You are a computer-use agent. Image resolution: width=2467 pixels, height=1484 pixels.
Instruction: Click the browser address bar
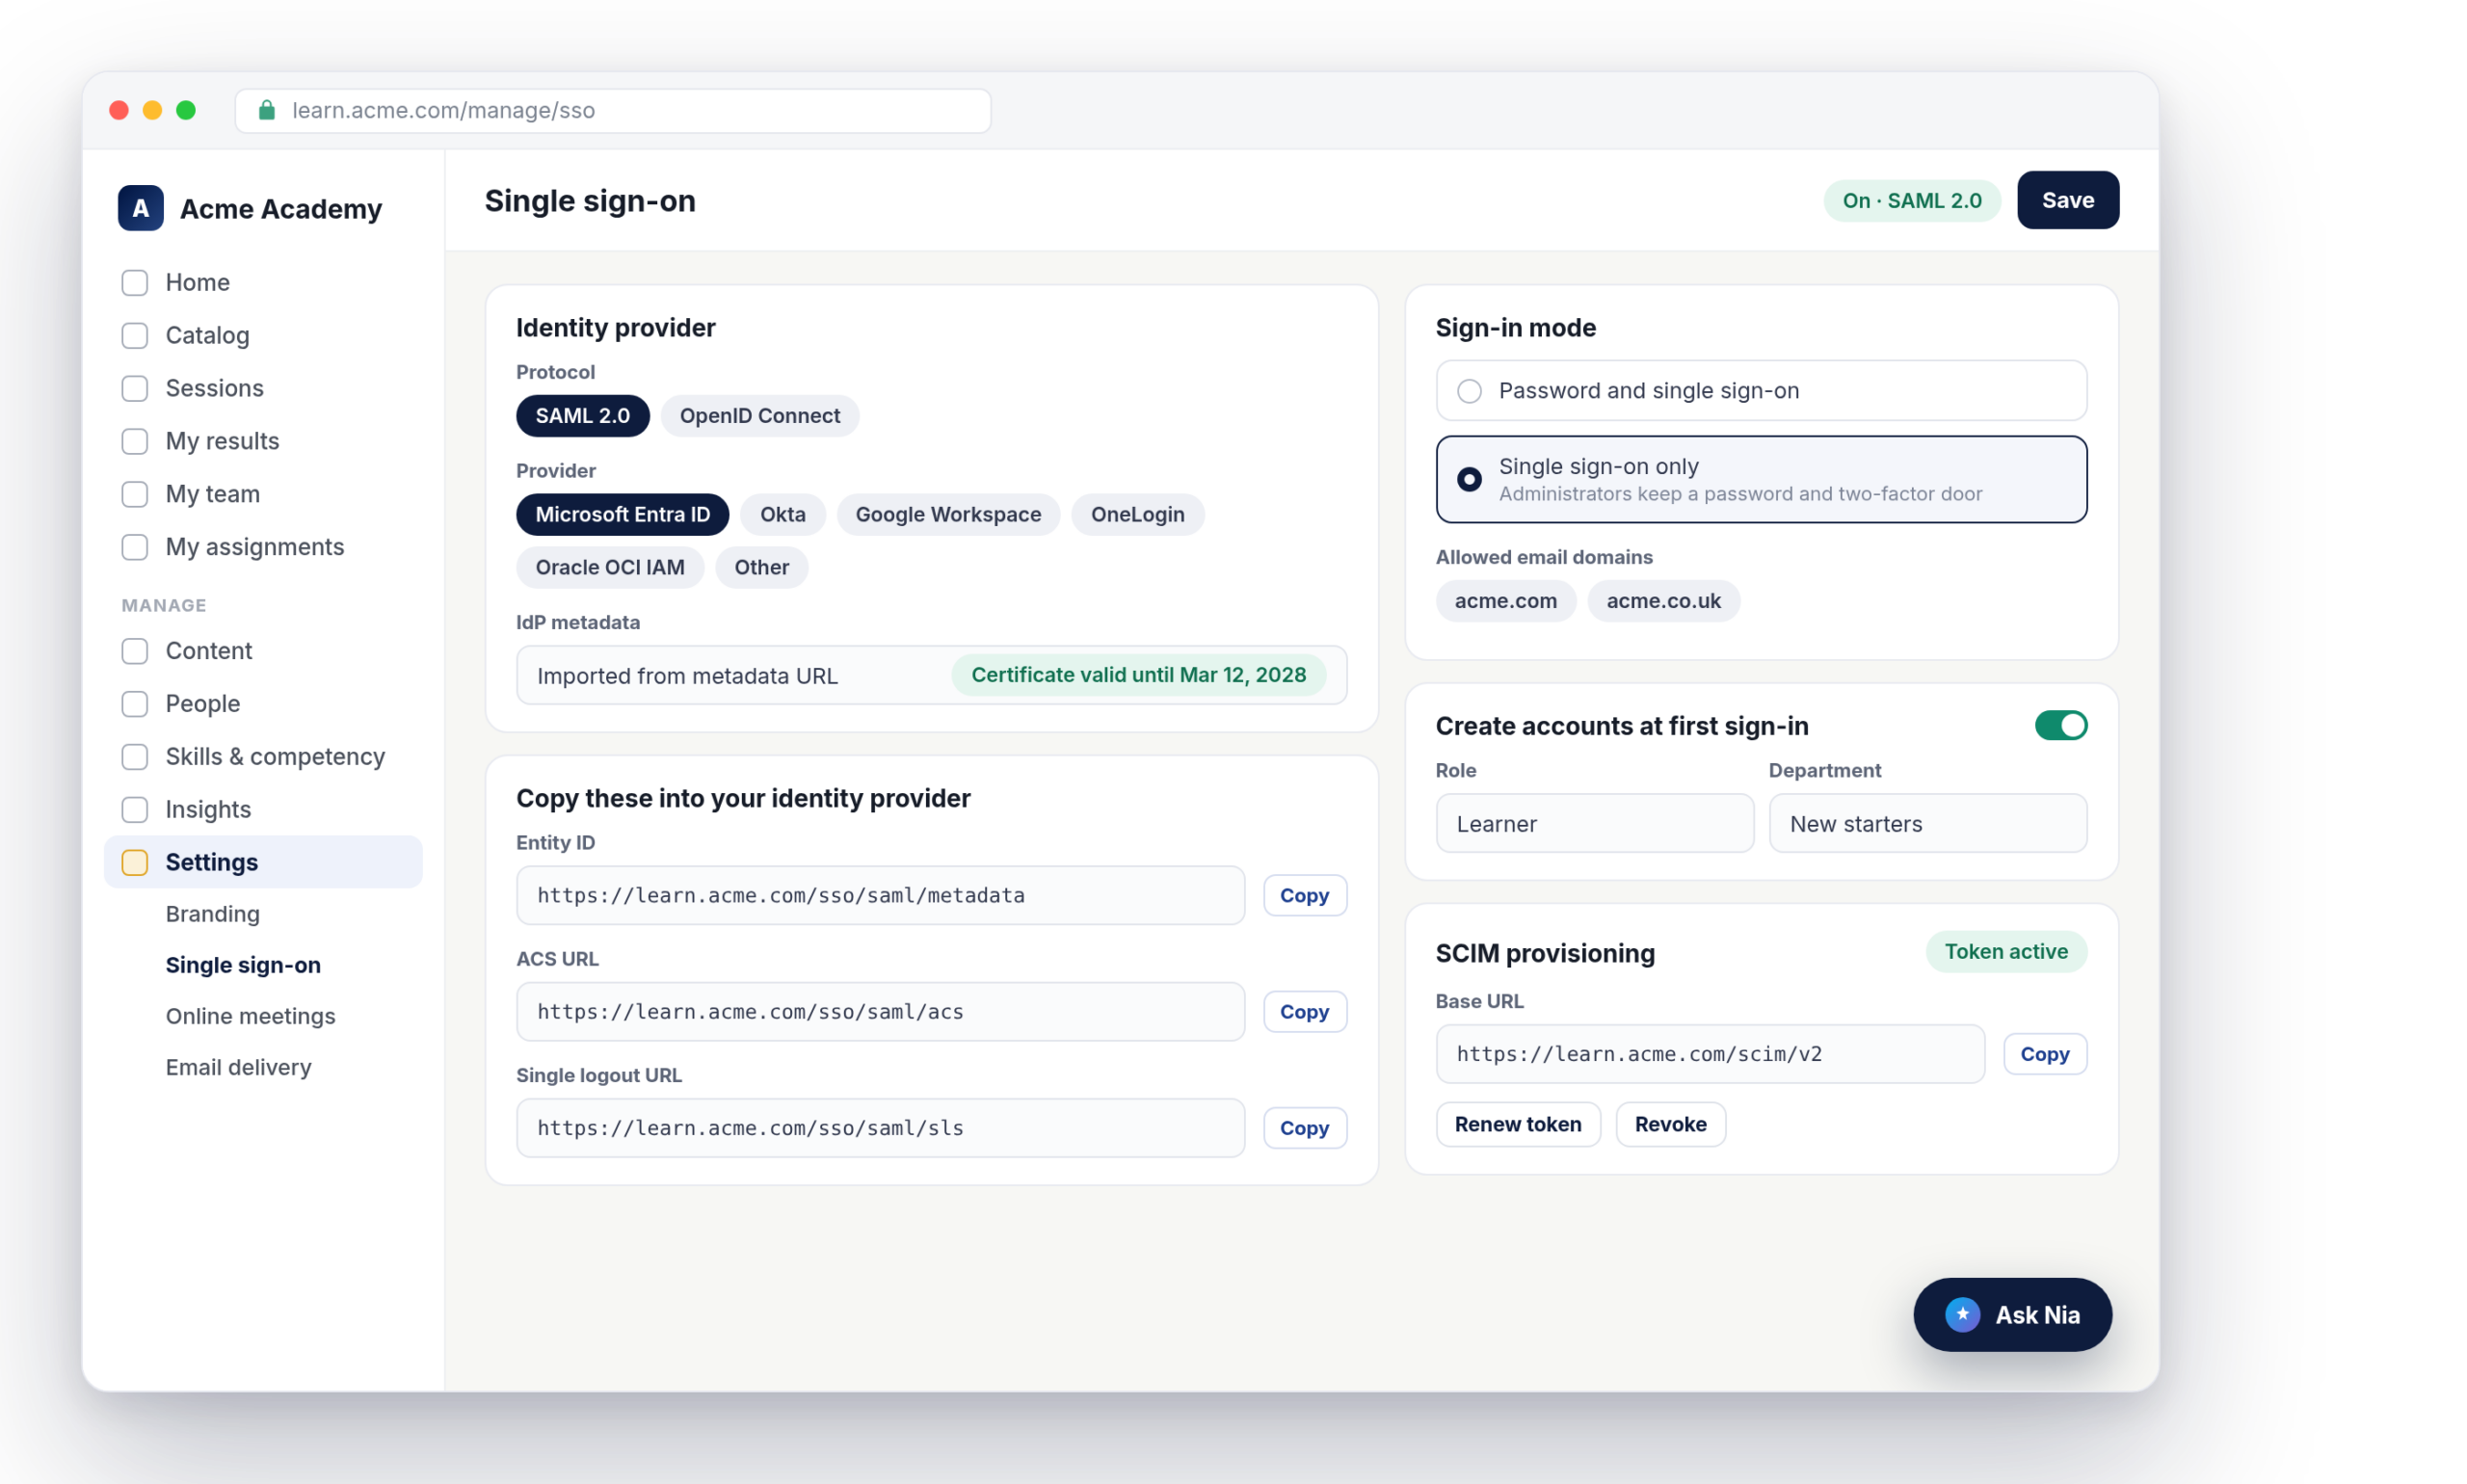coord(612,110)
